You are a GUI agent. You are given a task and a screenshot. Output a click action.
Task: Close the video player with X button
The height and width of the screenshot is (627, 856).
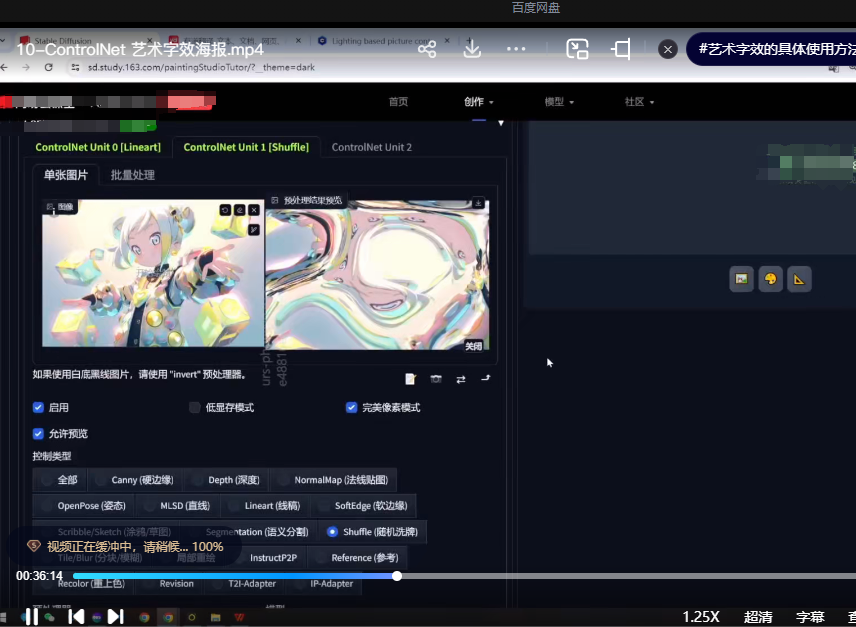point(668,50)
